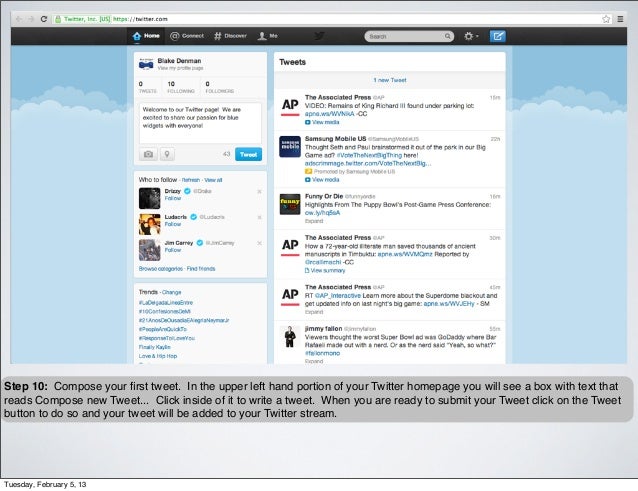
Task: Open the apne.ws/WVNlkA link
Action: click(x=329, y=114)
